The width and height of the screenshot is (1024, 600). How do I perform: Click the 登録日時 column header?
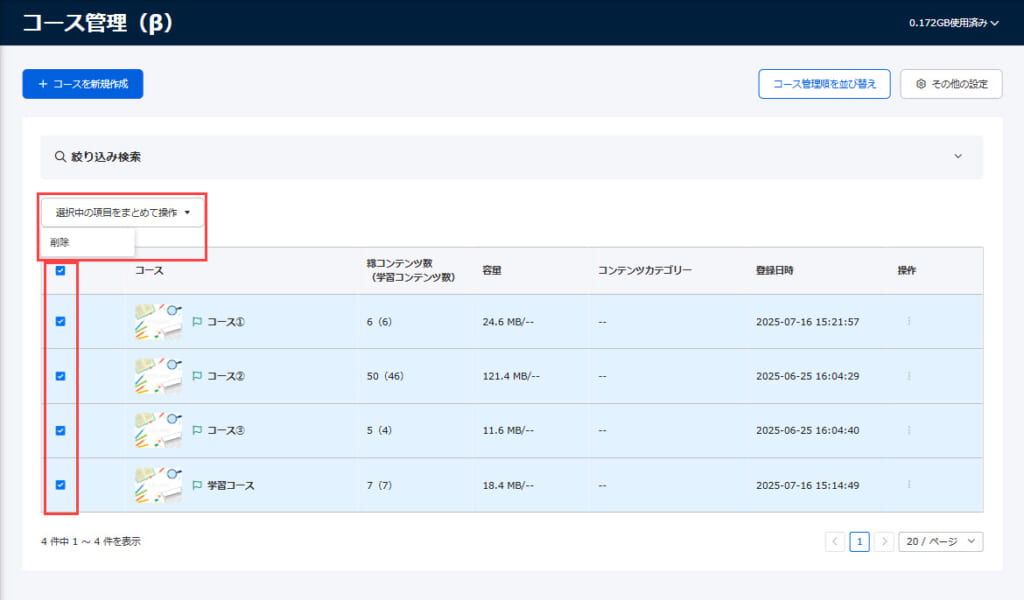(775, 270)
